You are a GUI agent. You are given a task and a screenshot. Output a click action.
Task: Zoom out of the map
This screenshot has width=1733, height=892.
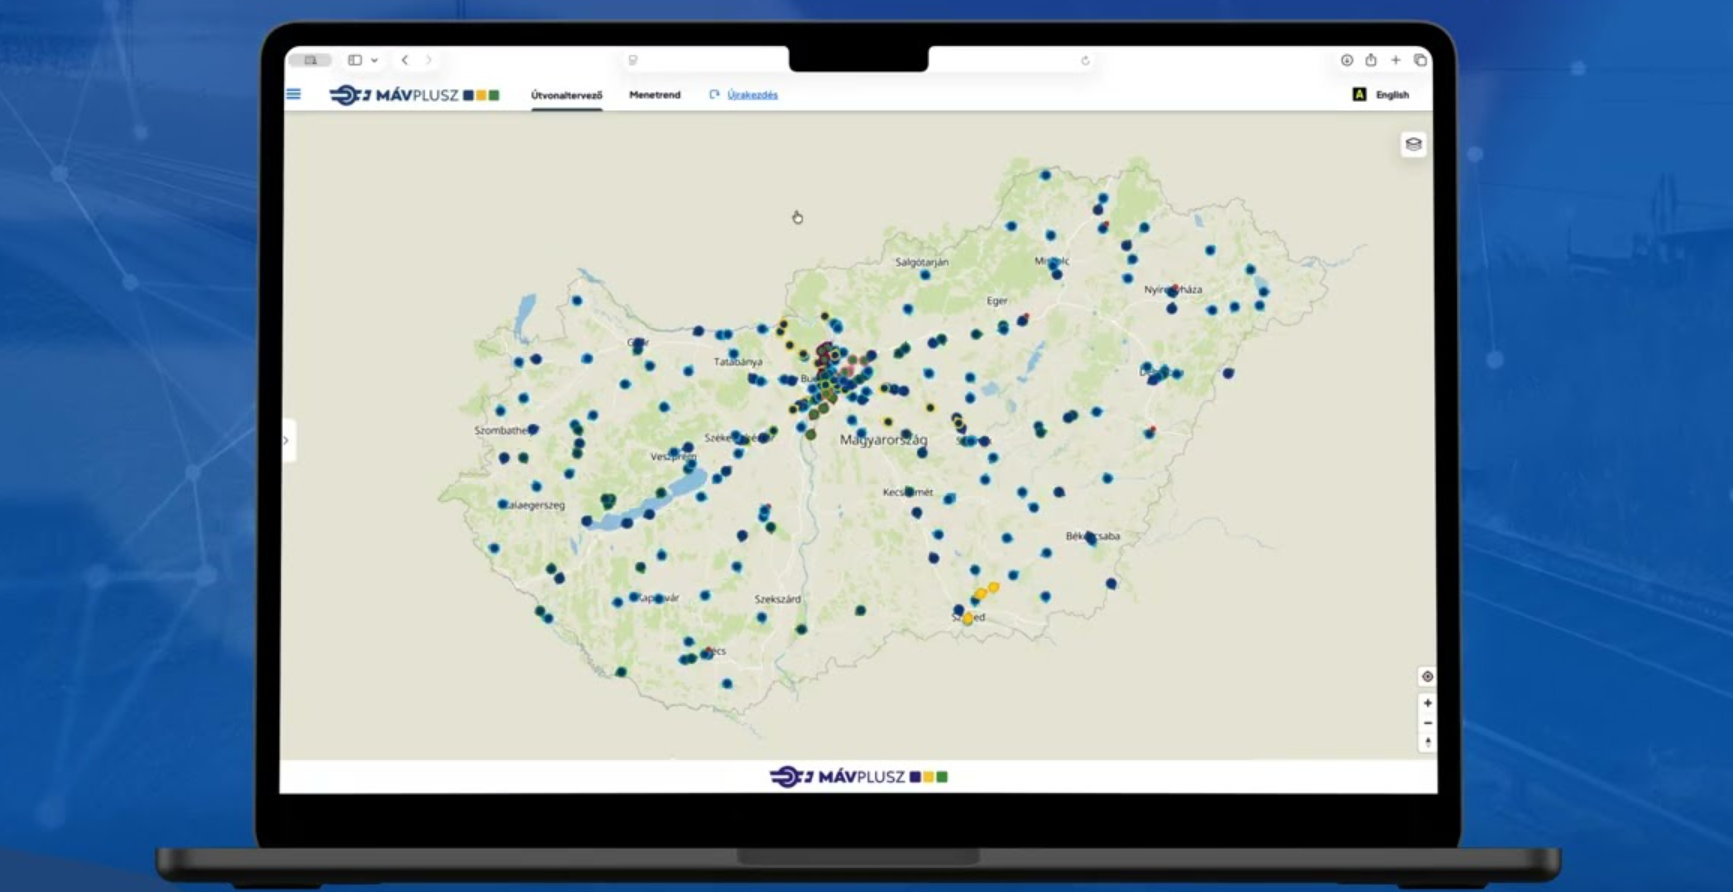coord(1427,723)
